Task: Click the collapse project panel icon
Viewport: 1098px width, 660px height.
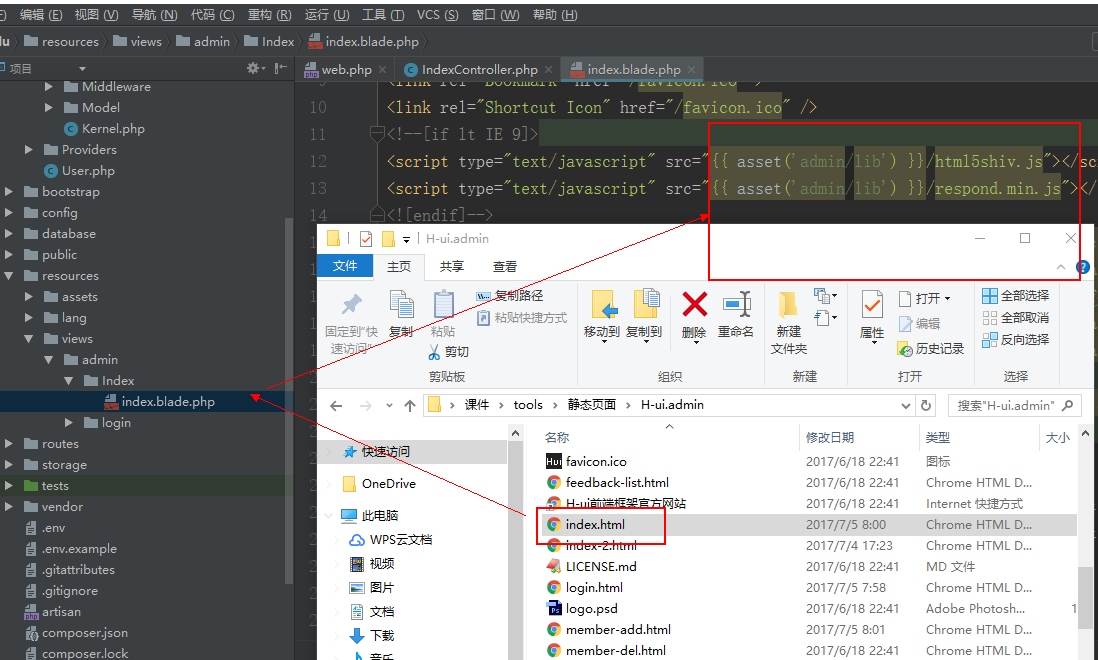Action: (x=281, y=68)
